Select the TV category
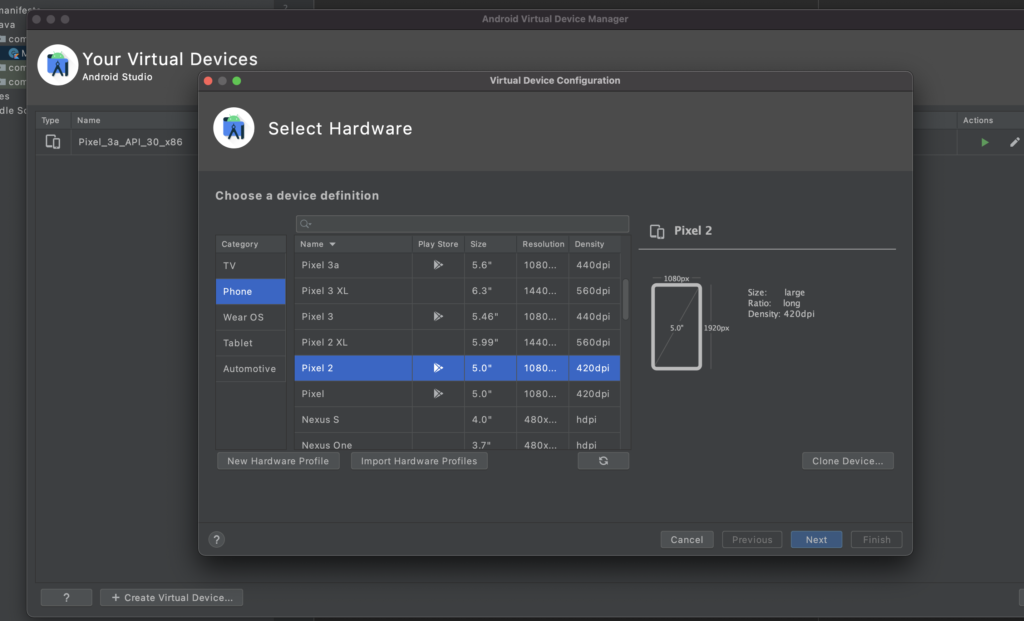The image size is (1024, 621). coord(251,266)
